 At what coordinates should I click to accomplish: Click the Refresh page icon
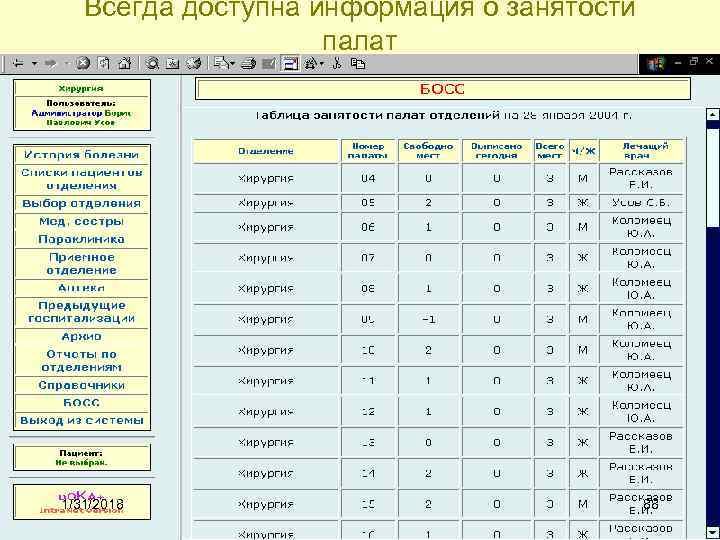tap(104, 63)
